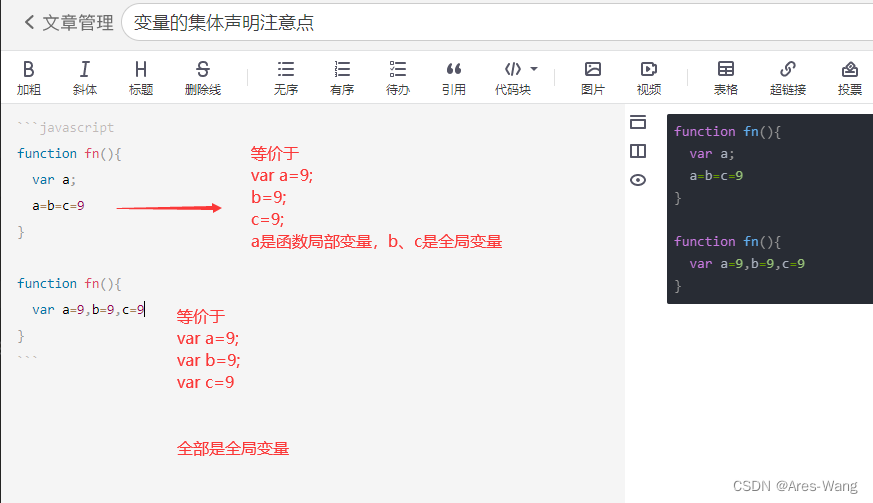This screenshot has height=503, width=873.
Task: Switch to single-pane editor layout icon
Action: (638, 122)
